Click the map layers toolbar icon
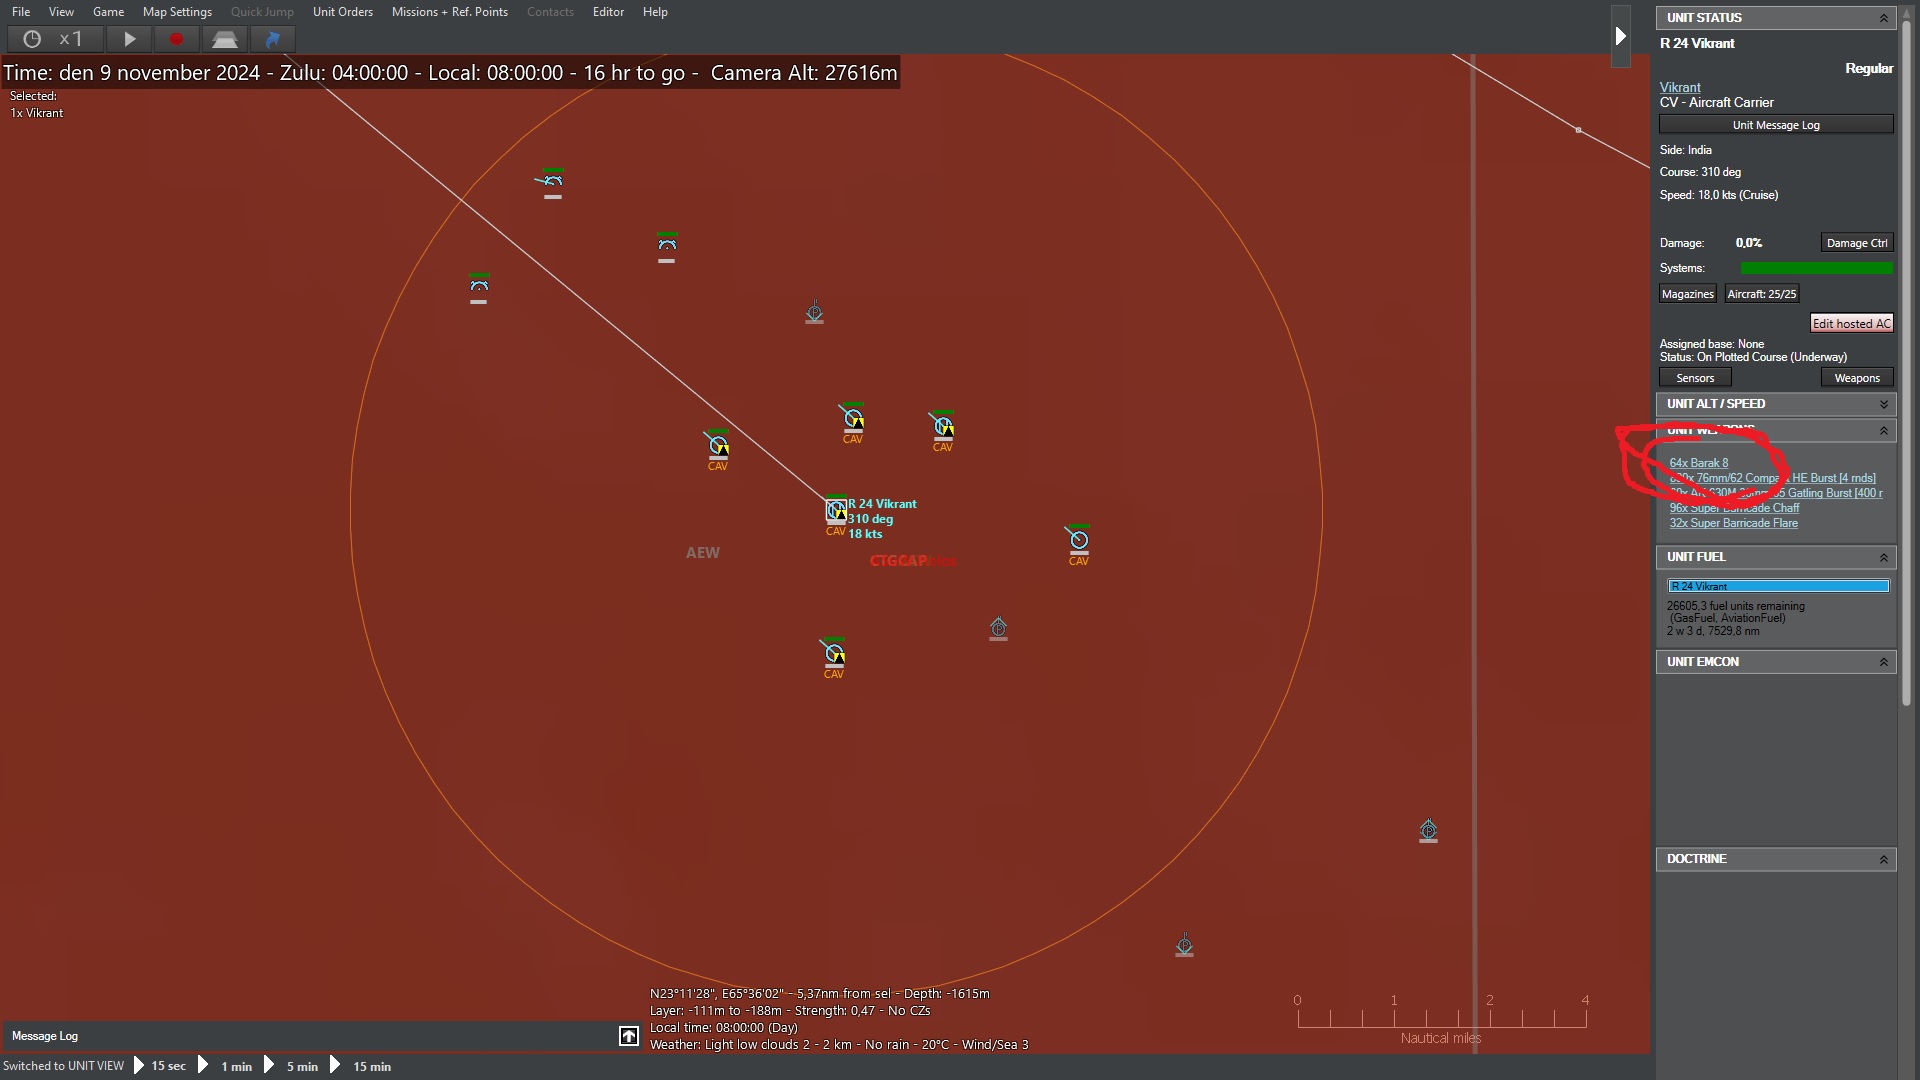 click(225, 39)
